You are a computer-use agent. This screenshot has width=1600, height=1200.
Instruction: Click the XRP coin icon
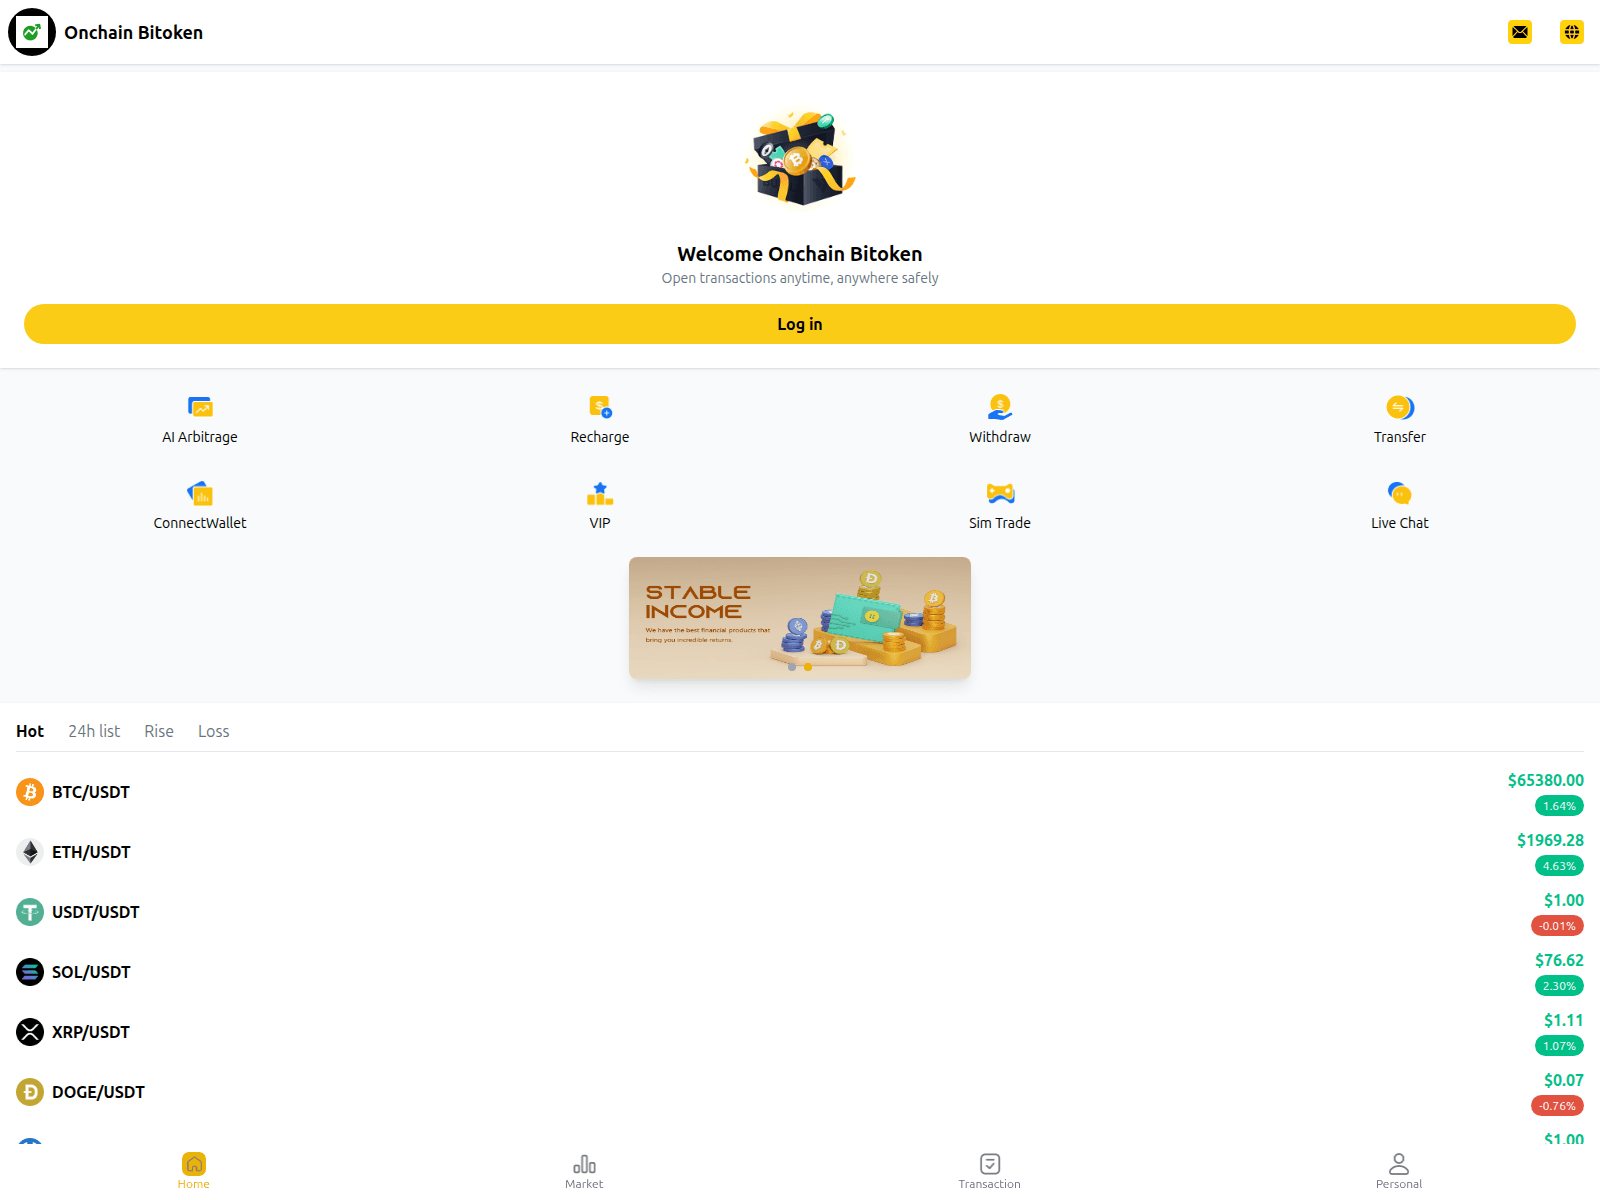[x=30, y=1032]
